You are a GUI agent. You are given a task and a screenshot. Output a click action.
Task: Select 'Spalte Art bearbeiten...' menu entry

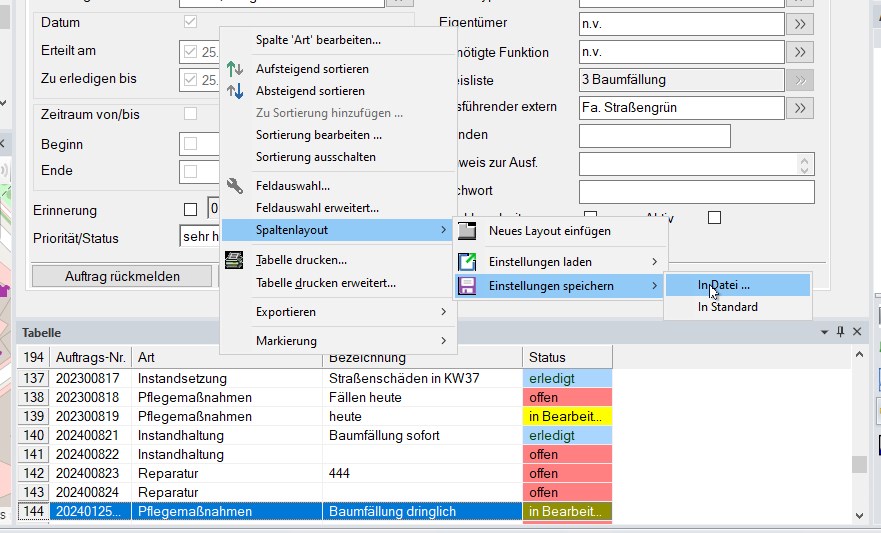coord(338,40)
